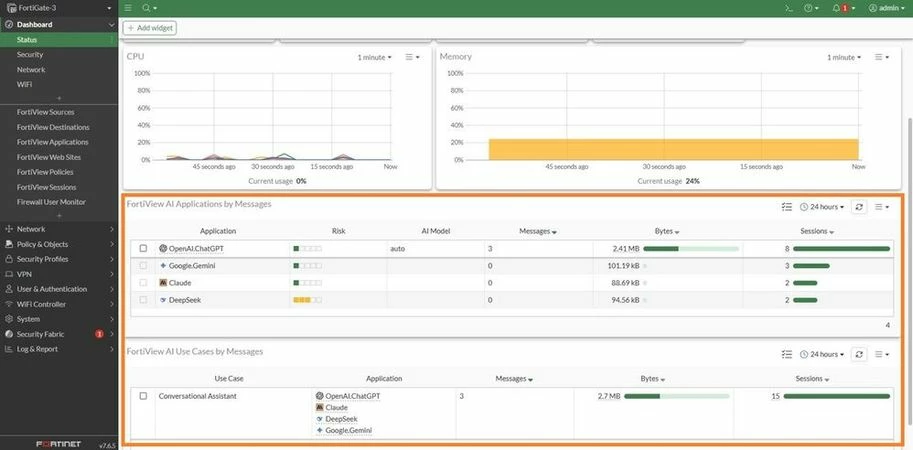
Task: Click the DeepSeek risk level indicator
Action: coord(307,300)
